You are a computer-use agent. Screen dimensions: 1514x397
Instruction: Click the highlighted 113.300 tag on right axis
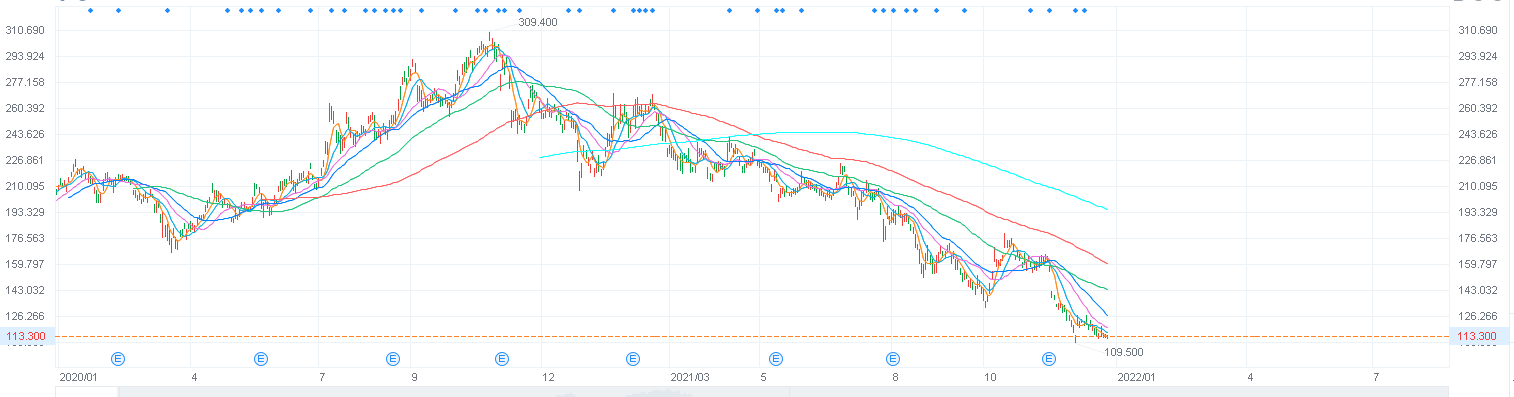1478,336
